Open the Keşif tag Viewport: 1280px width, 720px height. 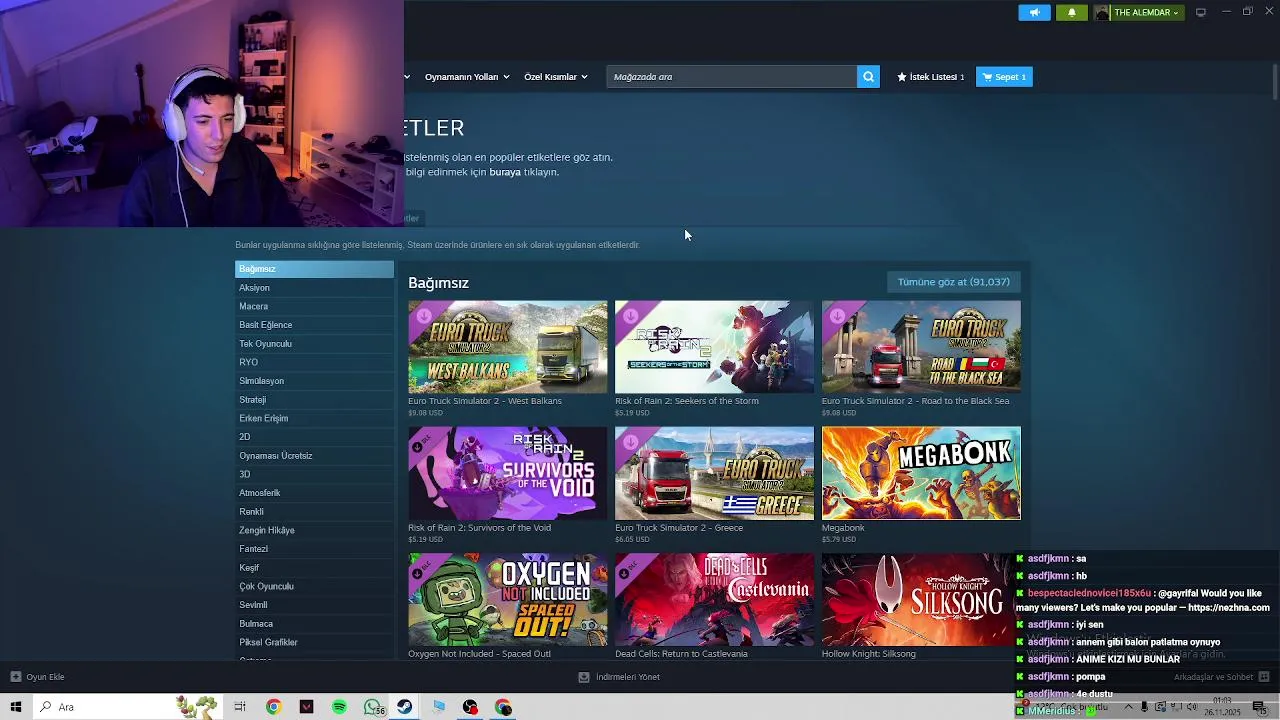click(314, 568)
